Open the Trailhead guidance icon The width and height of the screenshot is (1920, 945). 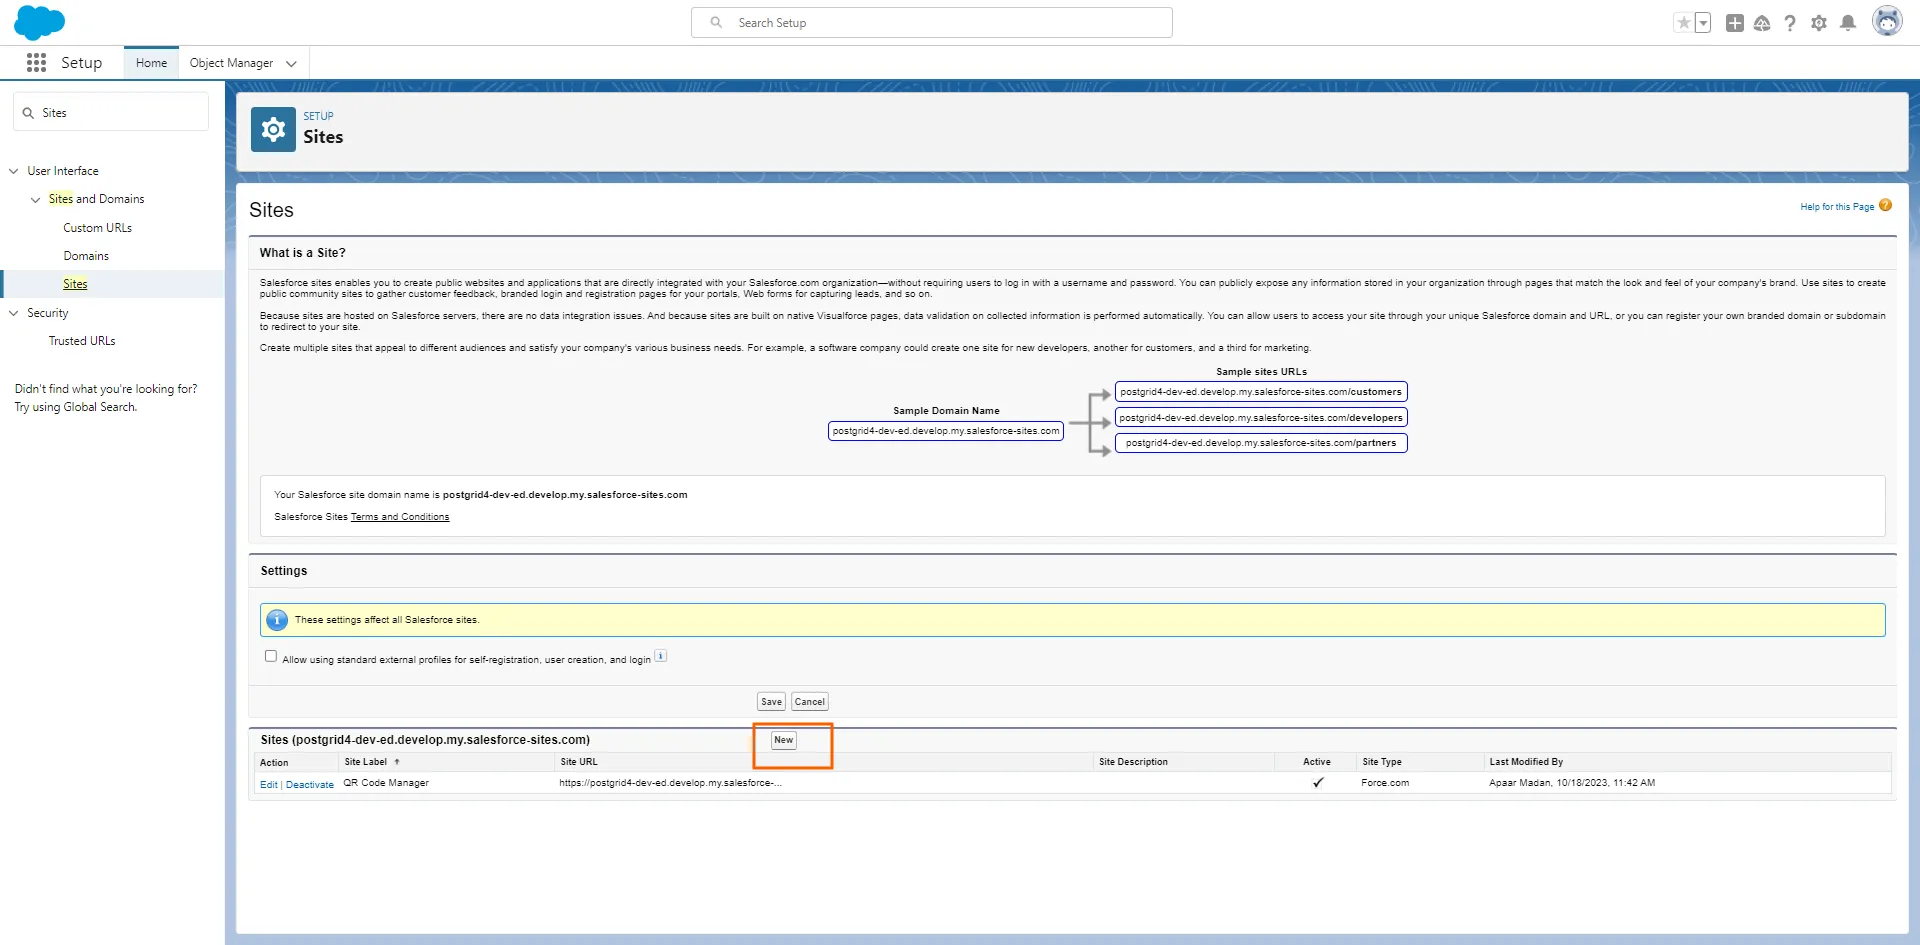point(1762,23)
